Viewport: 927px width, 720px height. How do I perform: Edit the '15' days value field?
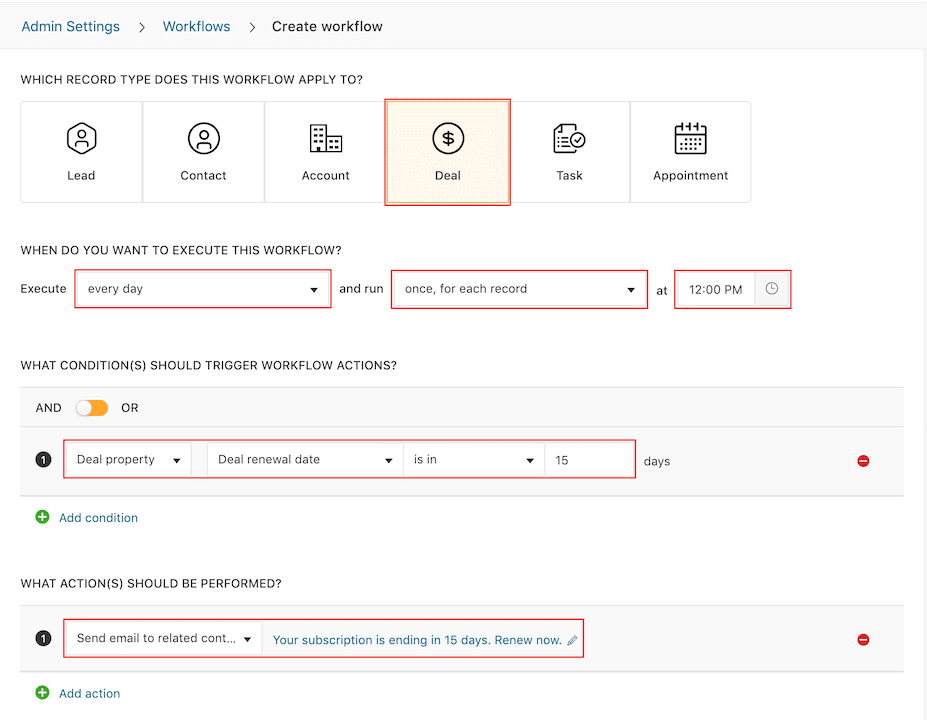click(x=589, y=460)
